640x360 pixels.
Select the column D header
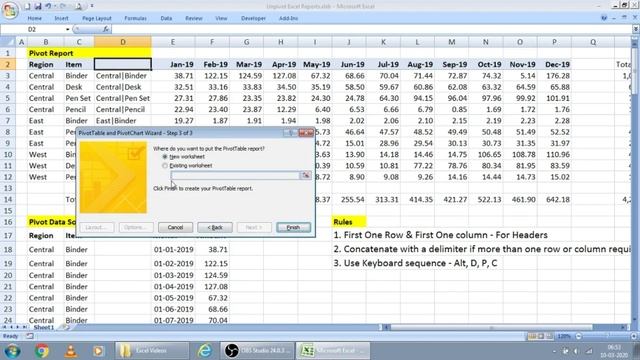[x=123, y=42]
